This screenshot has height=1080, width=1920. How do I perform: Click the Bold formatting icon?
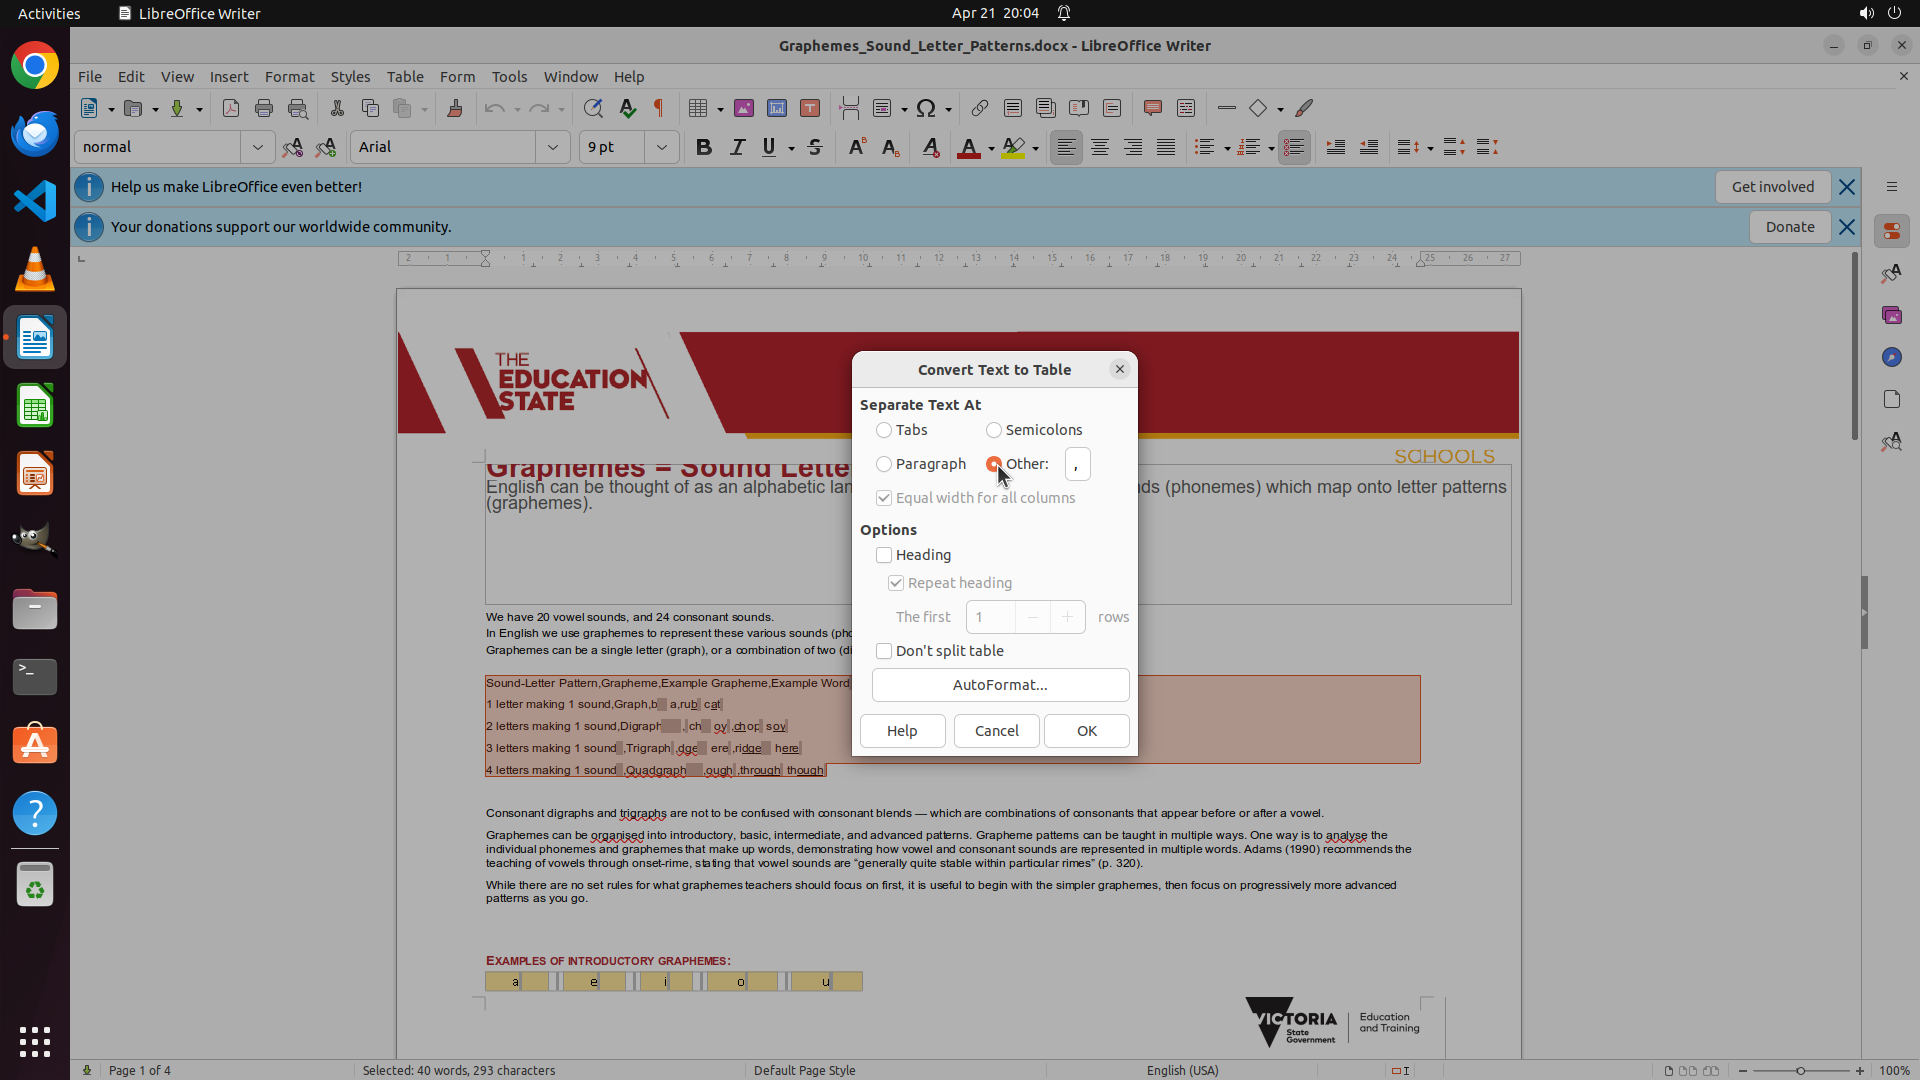[x=704, y=147]
